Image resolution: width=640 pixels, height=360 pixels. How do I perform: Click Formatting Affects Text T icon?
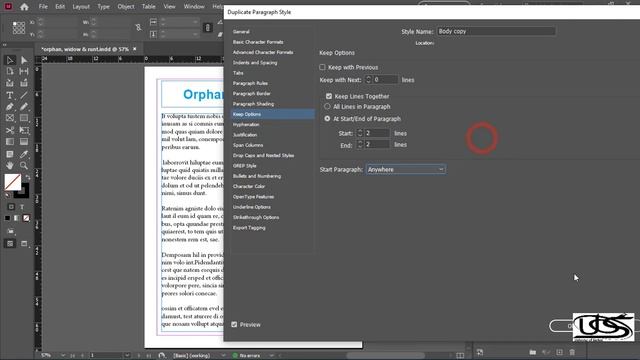pyautogui.click(x=22, y=207)
